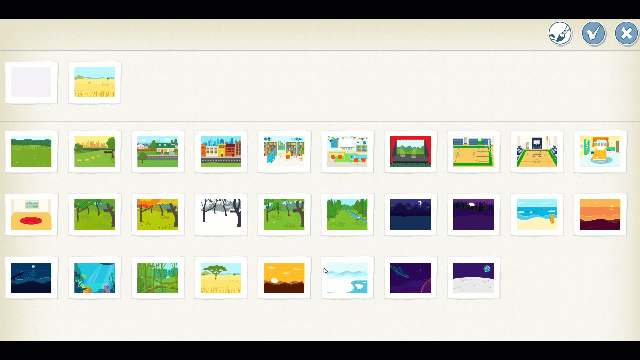The height and width of the screenshot is (360, 640).
Task: Choose the theater stage with red curtains
Action: (x=411, y=151)
